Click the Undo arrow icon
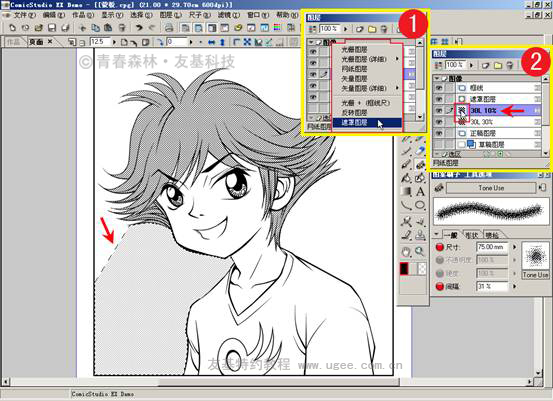The height and width of the screenshot is (401, 553). pyautogui.click(x=139, y=28)
